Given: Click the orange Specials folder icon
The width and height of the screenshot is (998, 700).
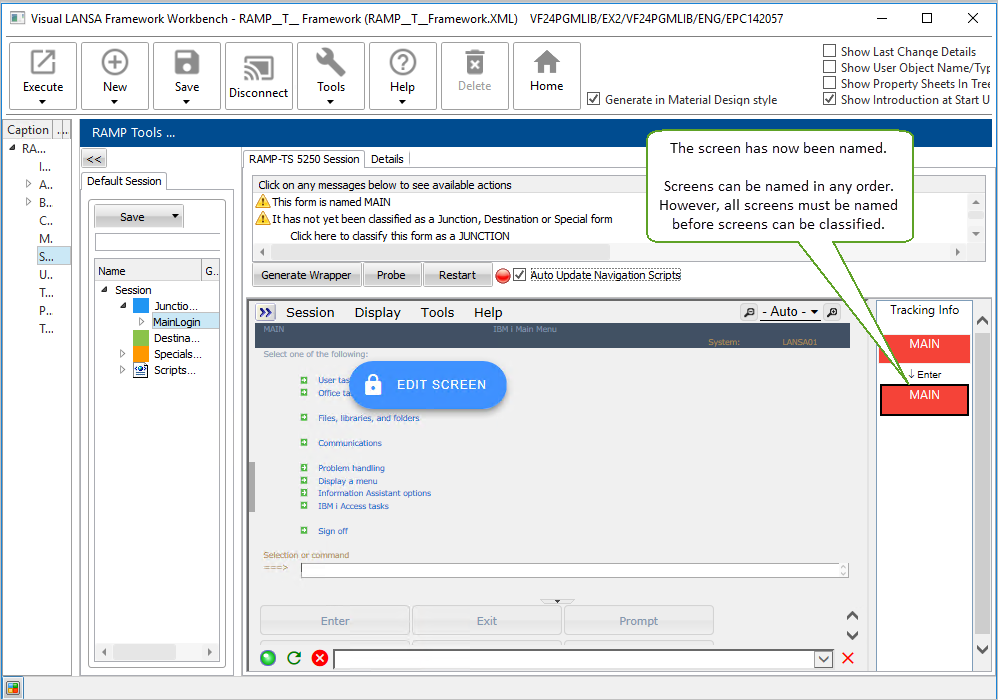Looking at the screenshot, I should click(x=141, y=354).
